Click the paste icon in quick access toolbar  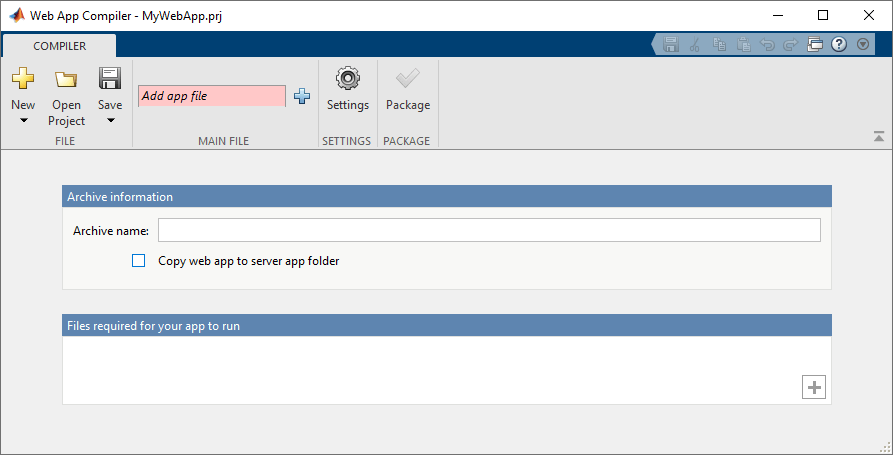[x=743, y=45]
